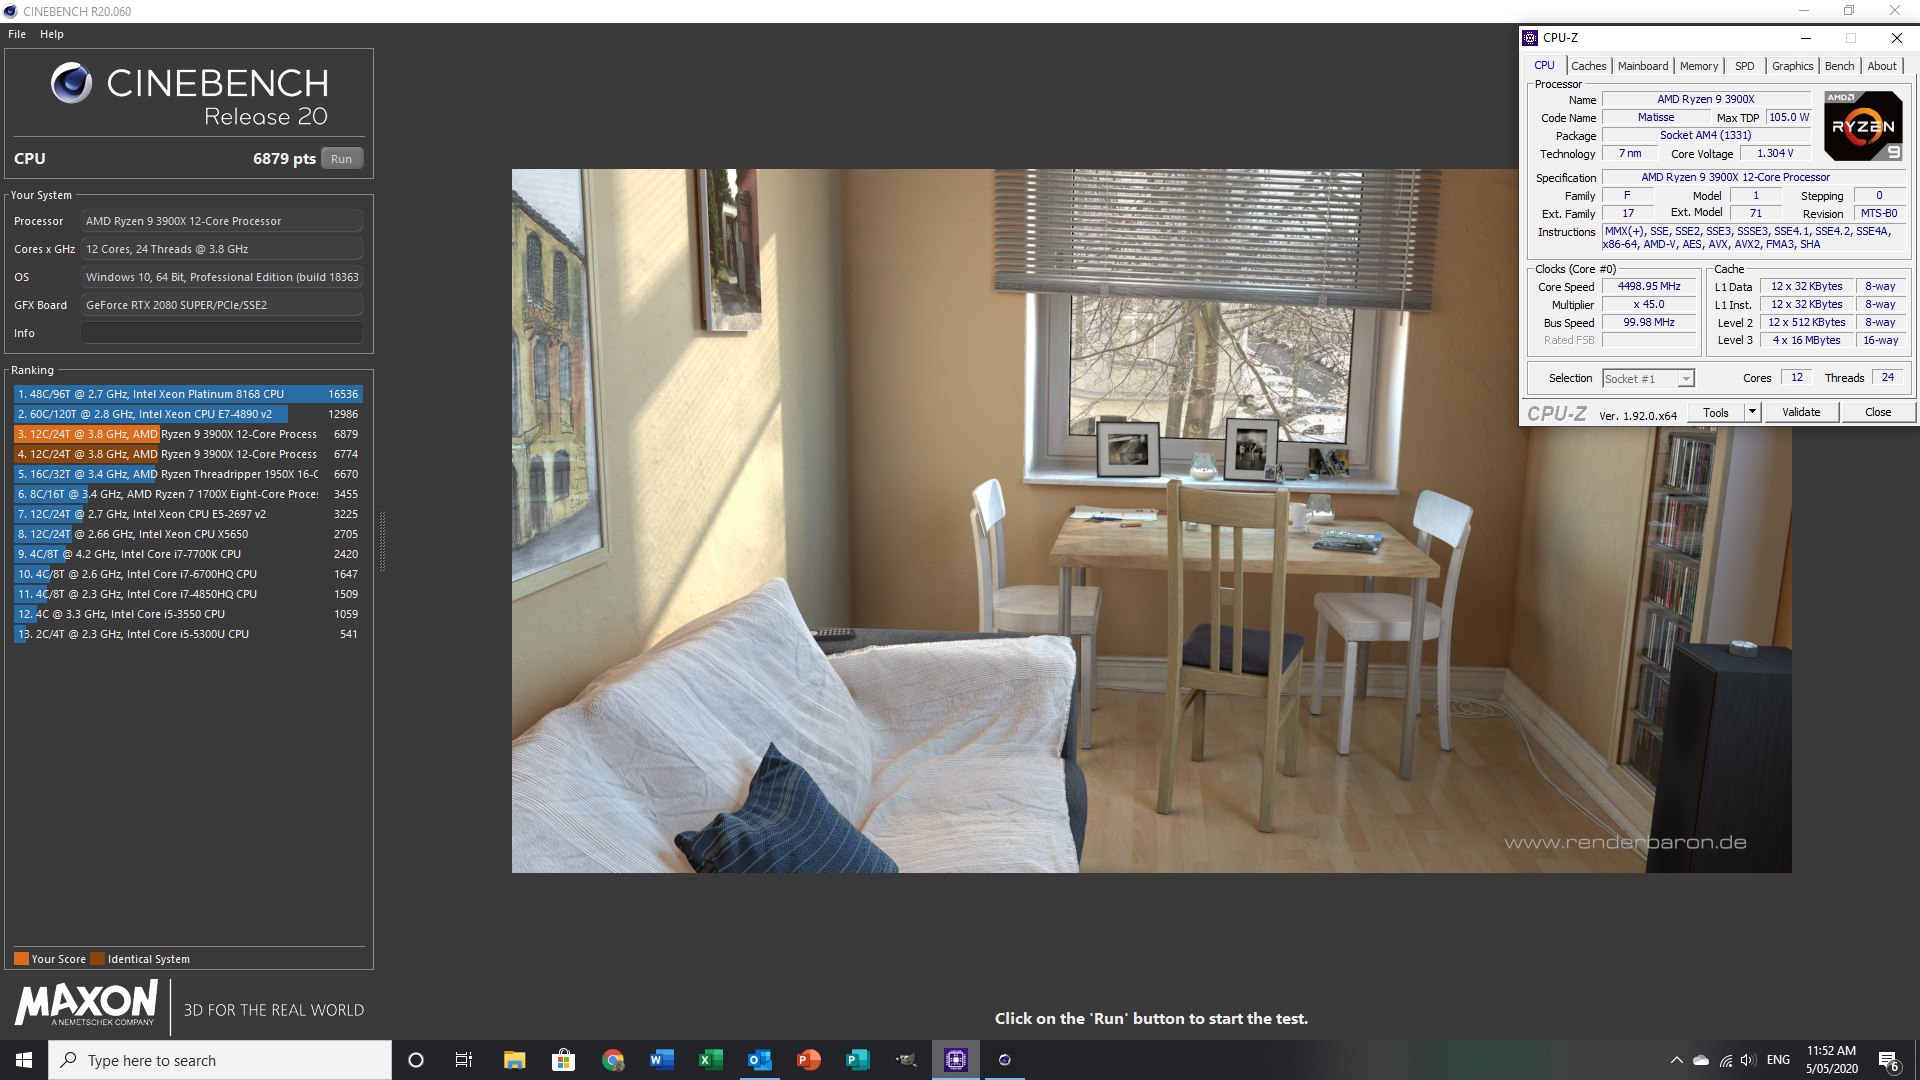Open PowerPoint from the taskbar

pyautogui.click(x=809, y=1060)
